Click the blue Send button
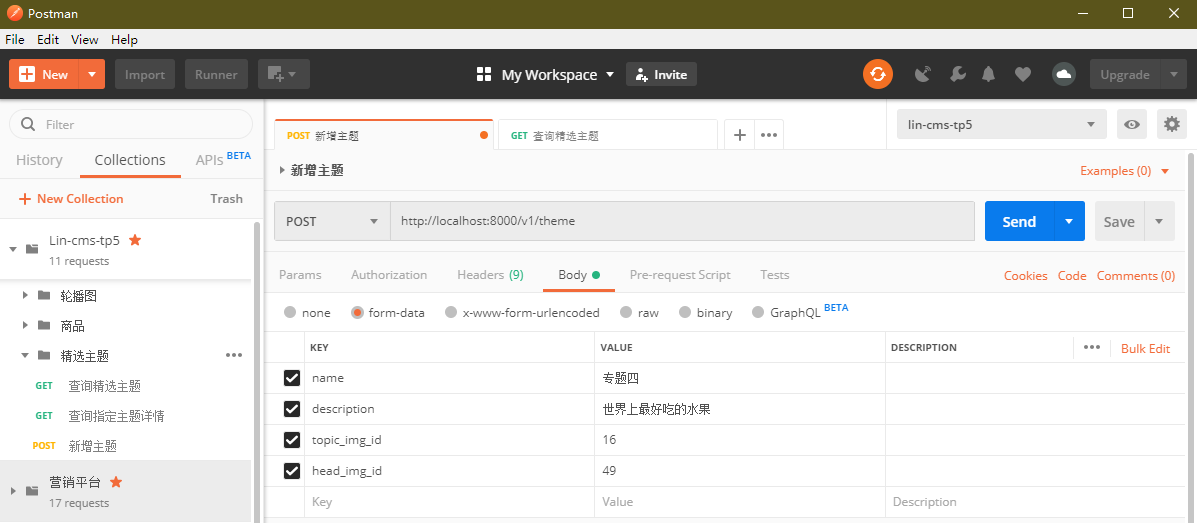 [x=1019, y=221]
